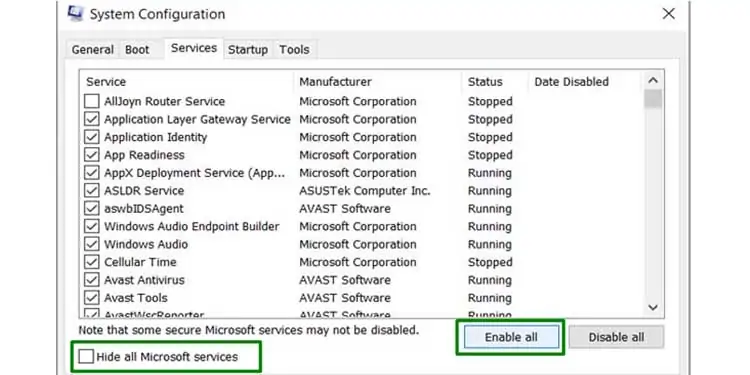Image resolution: width=750 pixels, height=375 pixels.
Task: Select the App Readiness row name
Action: click(x=144, y=155)
